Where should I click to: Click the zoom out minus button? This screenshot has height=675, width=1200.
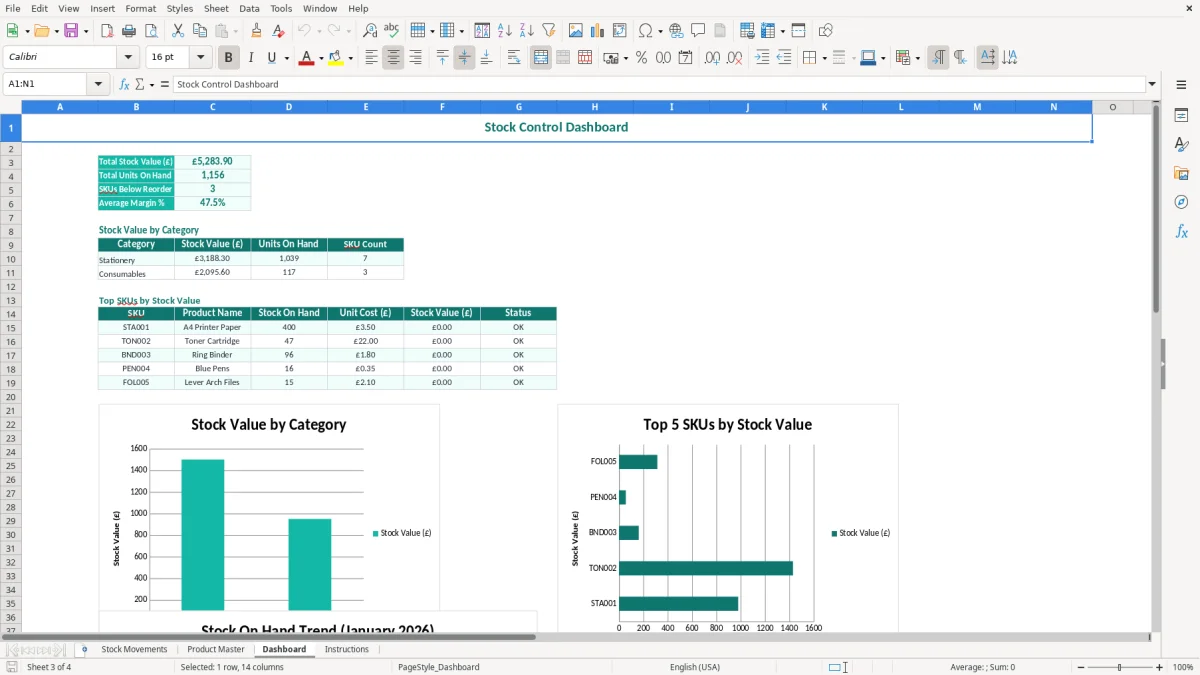[x=1081, y=667]
